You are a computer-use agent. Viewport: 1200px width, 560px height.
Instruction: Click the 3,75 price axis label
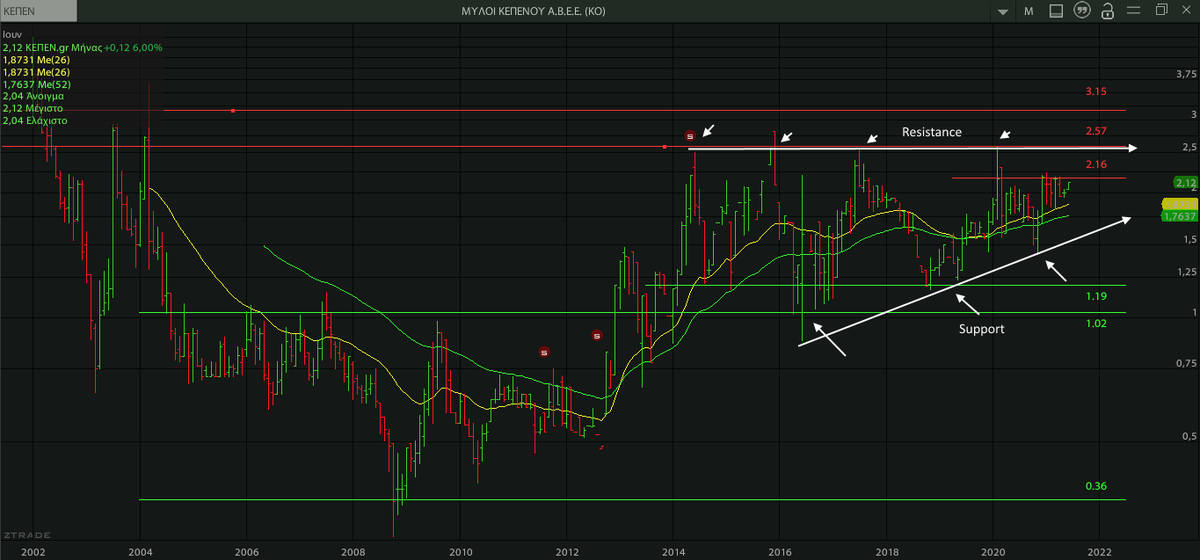(x=1186, y=74)
